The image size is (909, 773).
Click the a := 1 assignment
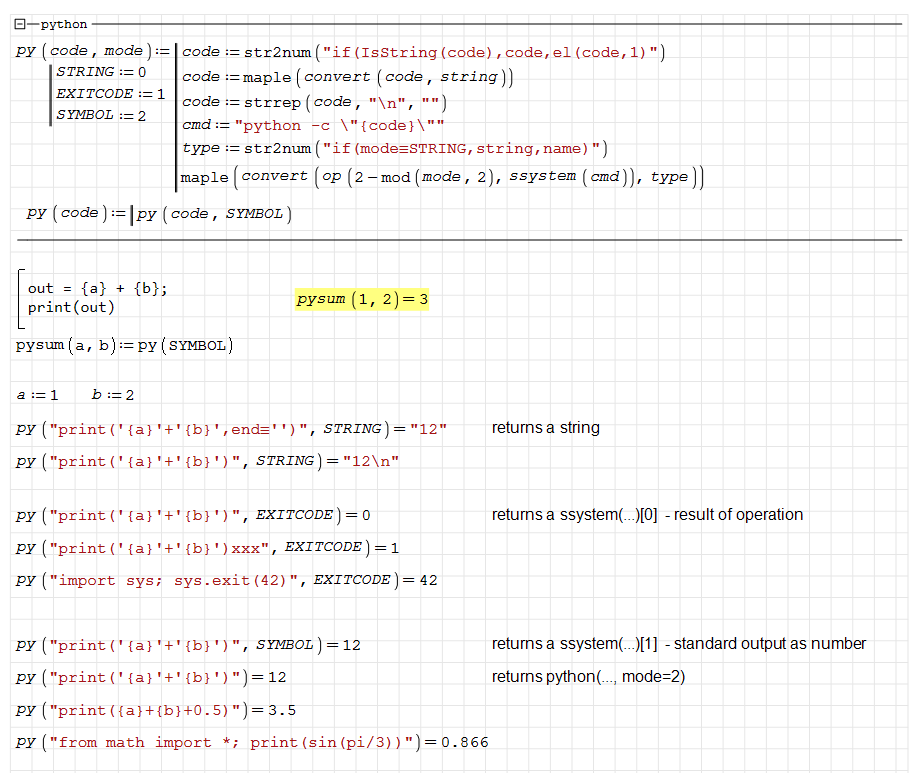pos(38,395)
